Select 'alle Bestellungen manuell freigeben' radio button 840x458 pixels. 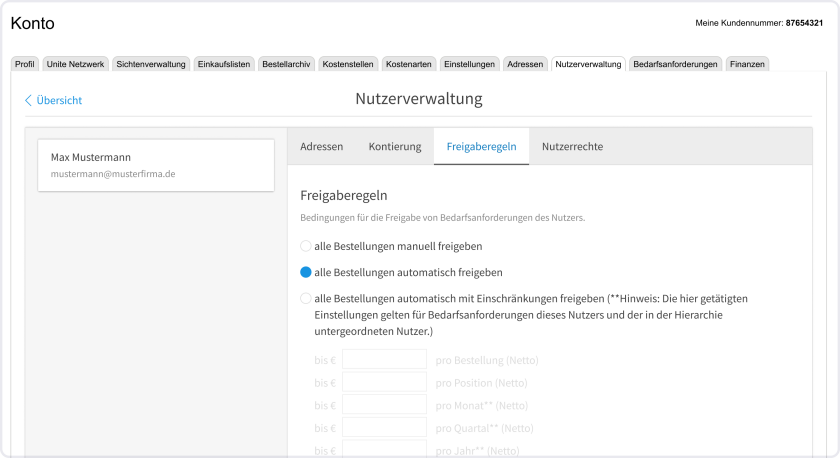(x=306, y=245)
